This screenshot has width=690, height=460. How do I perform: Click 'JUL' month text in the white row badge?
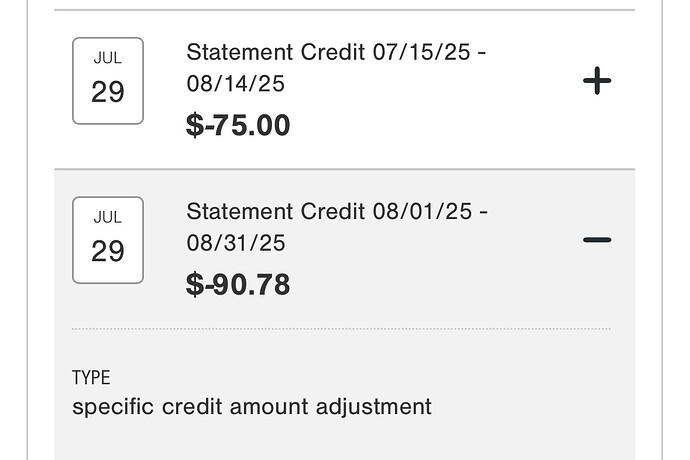pos(108,58)
